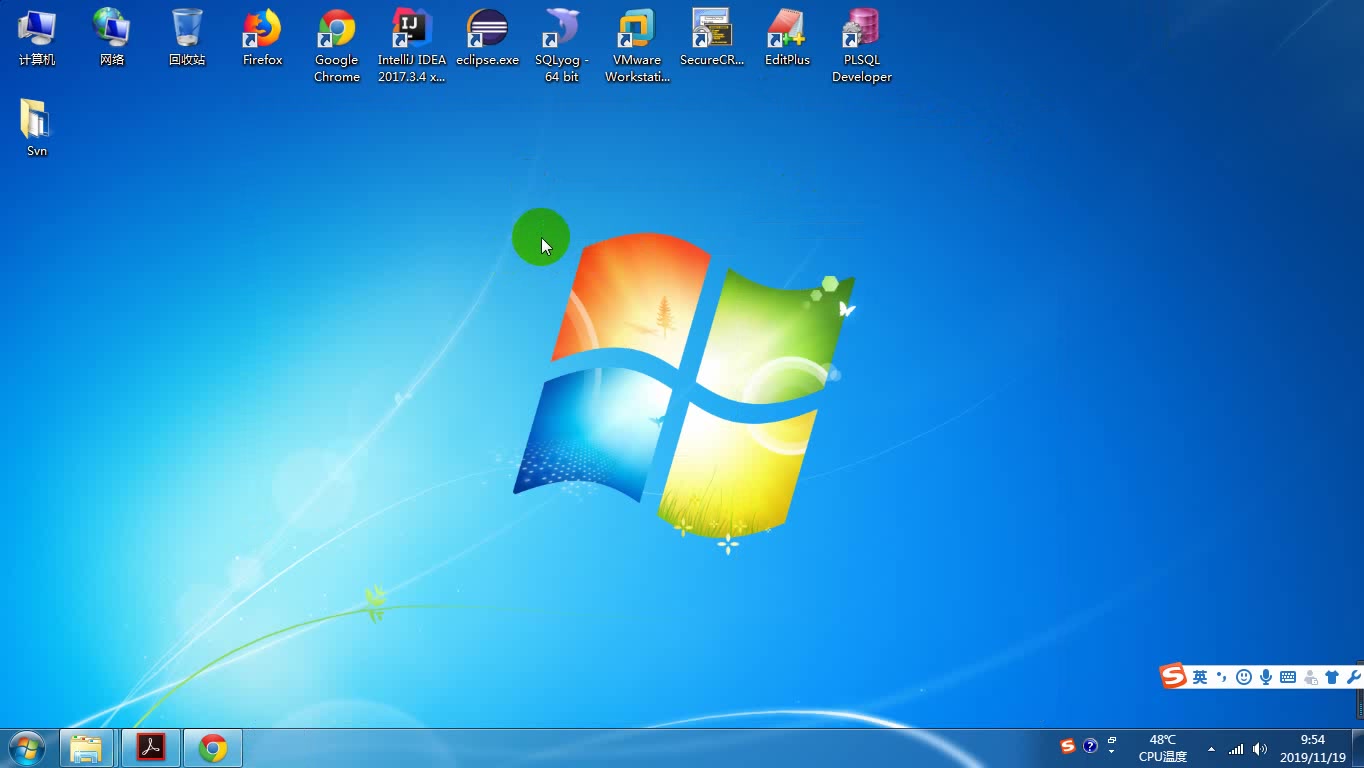Select the SecureCRT desktop shortcut

click(712, 38)
